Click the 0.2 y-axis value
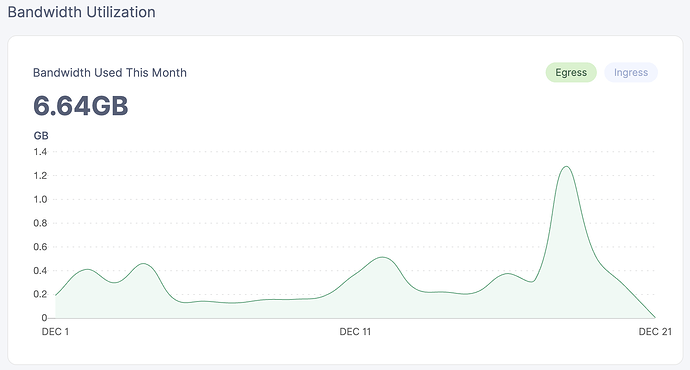Image resolution: width=690 pixels, height=370 pixels. [x=40, y=294]
